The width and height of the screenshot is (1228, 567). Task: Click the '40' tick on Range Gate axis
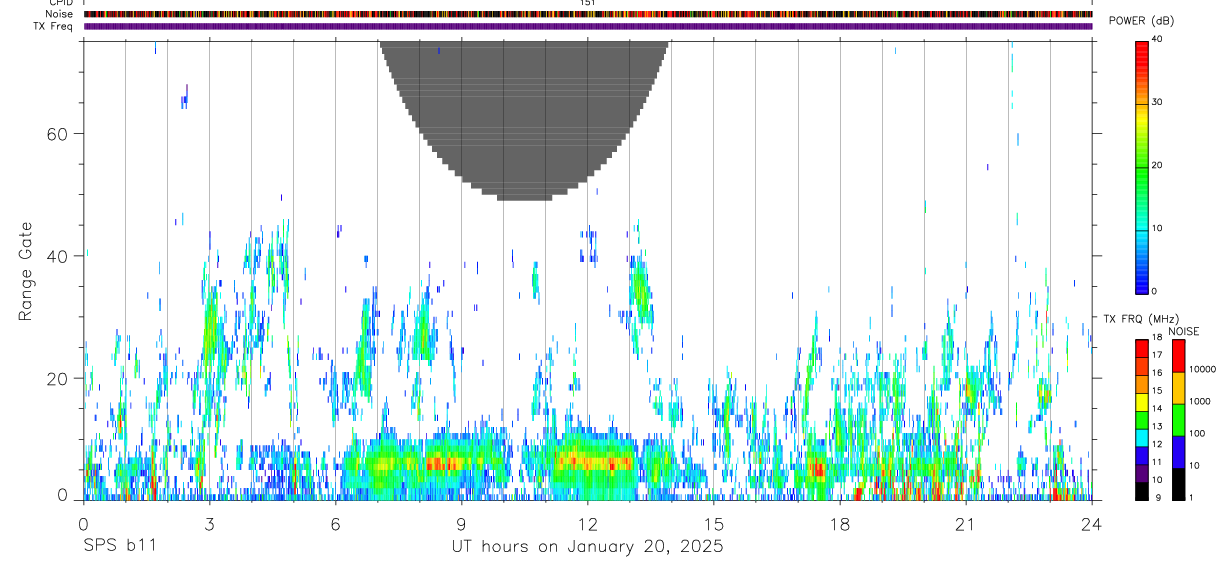tap(56, 257)
